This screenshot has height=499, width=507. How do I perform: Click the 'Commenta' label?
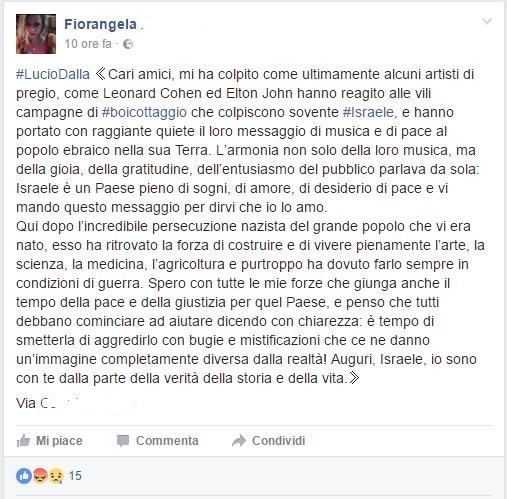[x=167, y=441]
